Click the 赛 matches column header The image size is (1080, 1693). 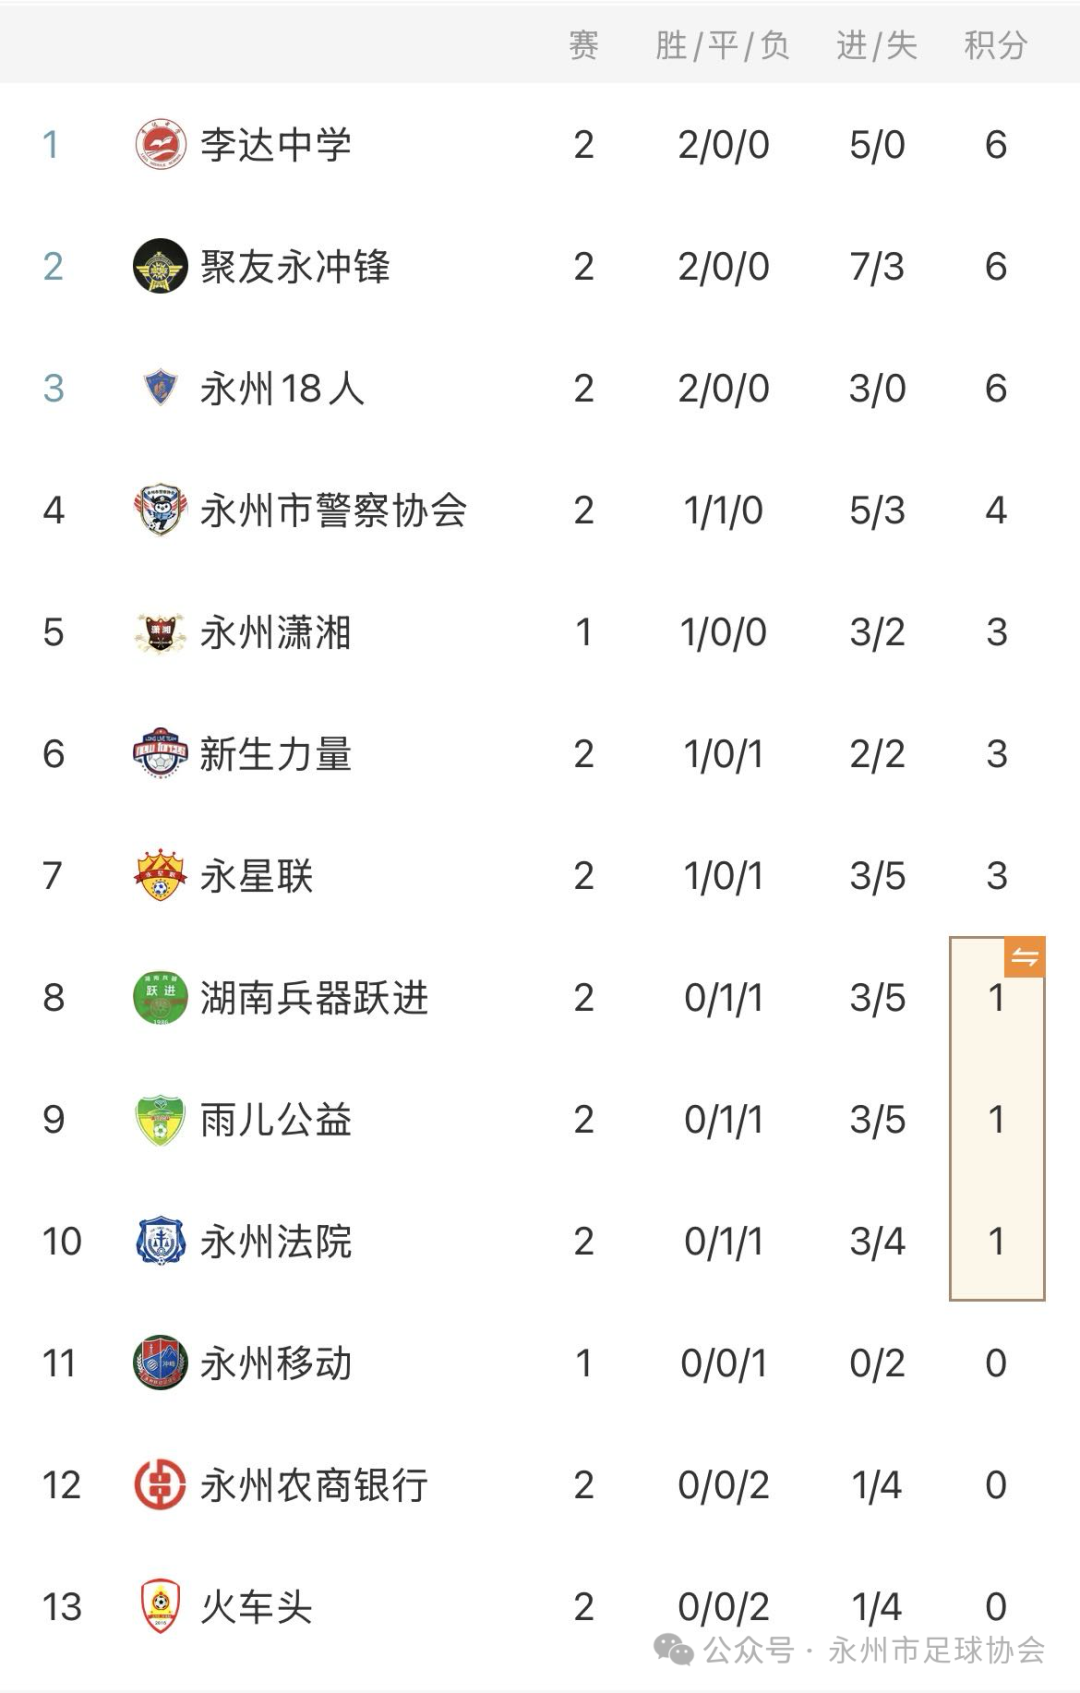584,45
